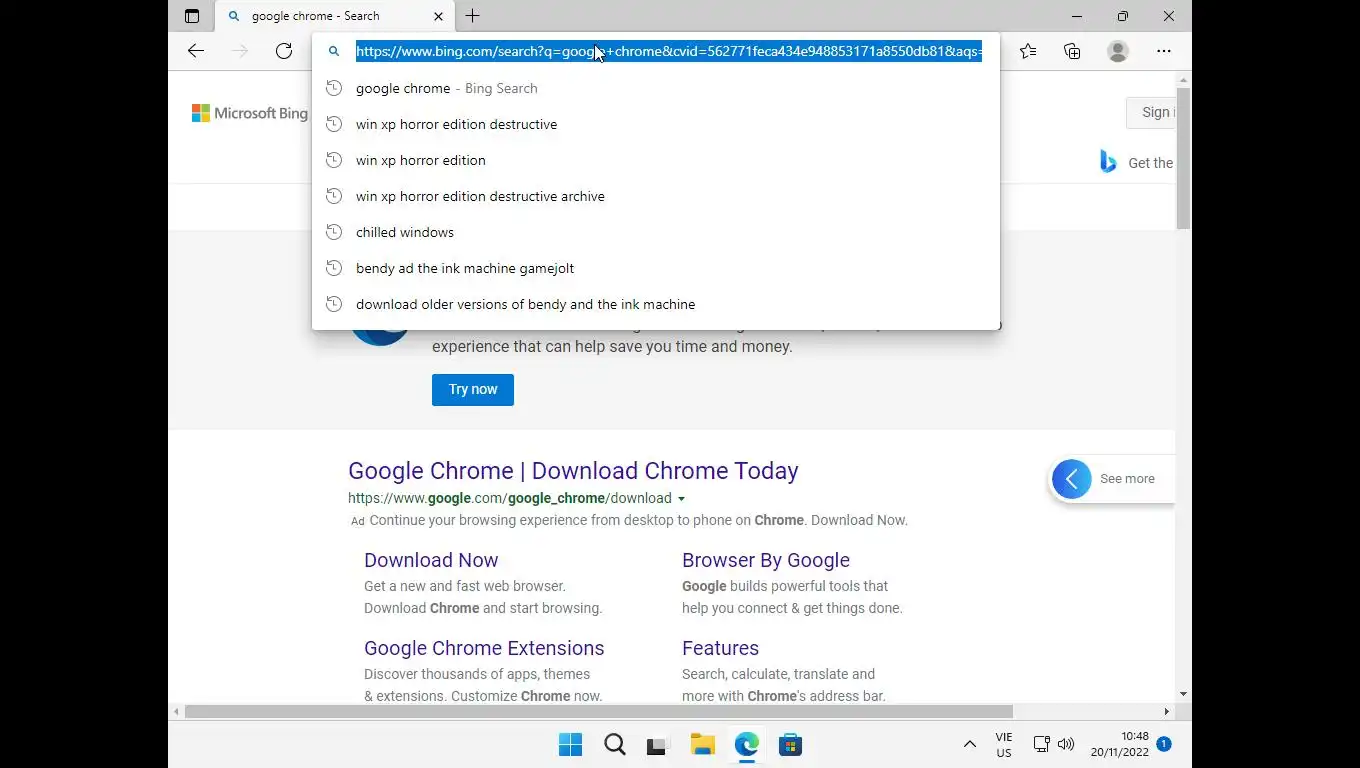Image resolution: width=1360 pixels, height=768 pixels.
Task: Open the Google Chrome Extensions sublink
Action: [x=484, y=648]
